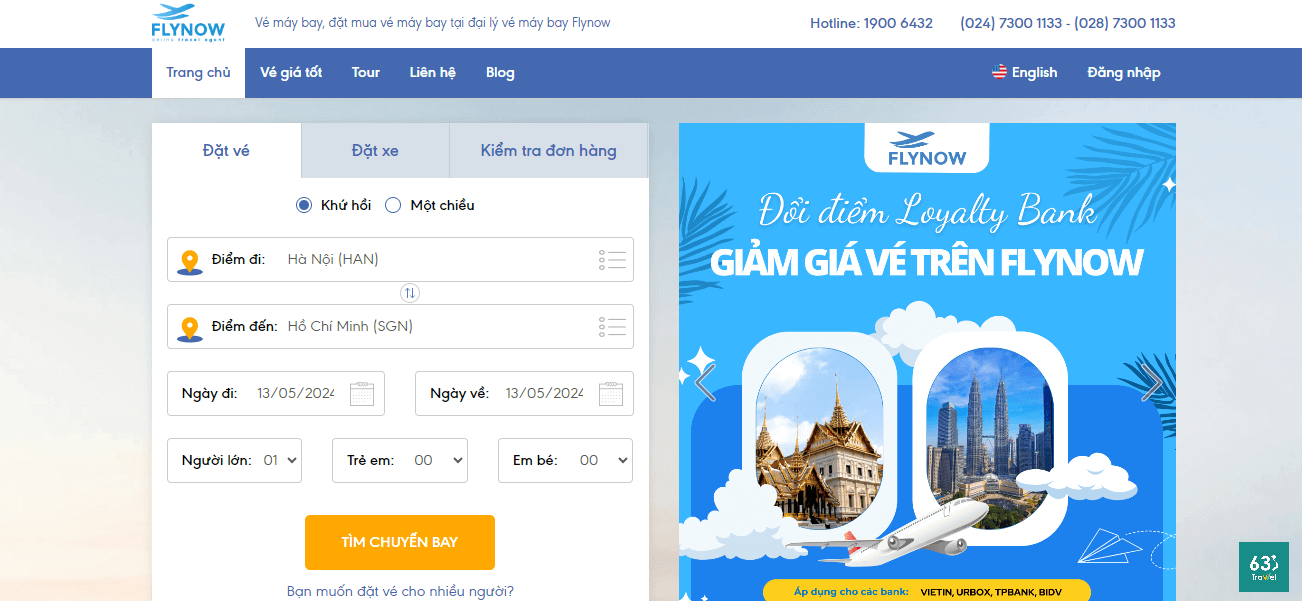Open the Kiểm tra đơn hàng tab

click(548, 150)
